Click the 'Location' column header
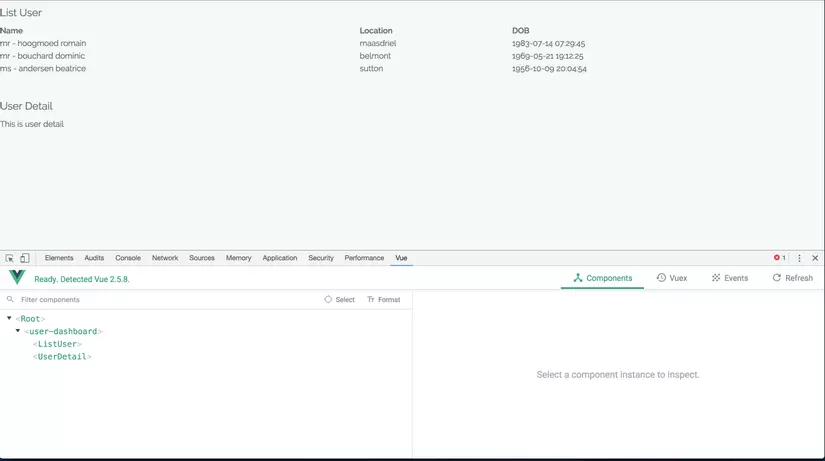825x461 pixels. 376,31
